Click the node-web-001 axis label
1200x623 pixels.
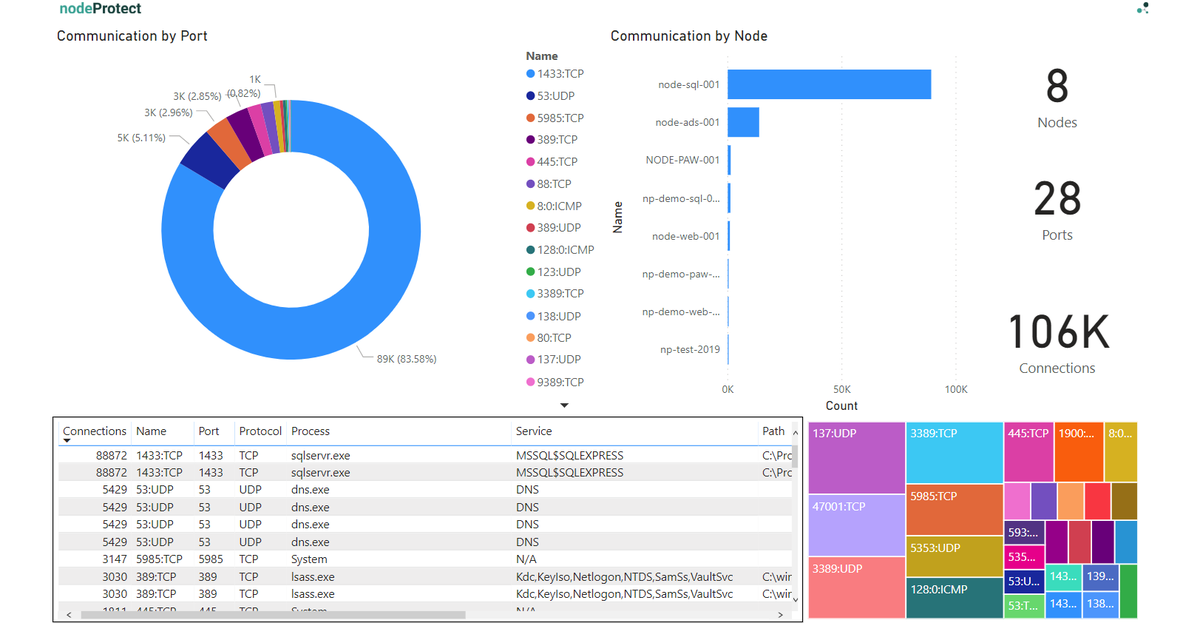pyautogui.click(x=686, y=236)
